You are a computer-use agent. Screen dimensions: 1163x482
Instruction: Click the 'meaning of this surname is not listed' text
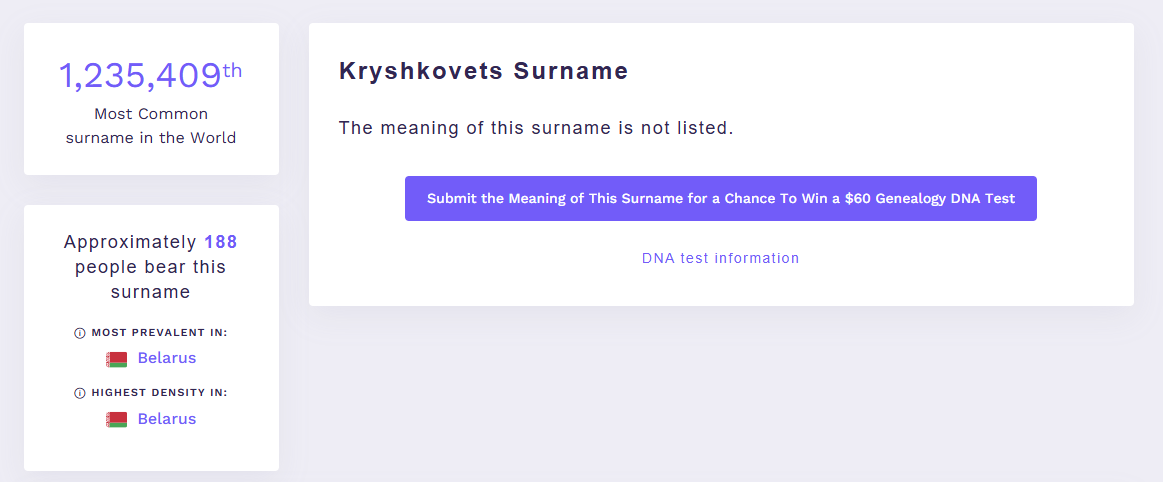pos(536,128)
